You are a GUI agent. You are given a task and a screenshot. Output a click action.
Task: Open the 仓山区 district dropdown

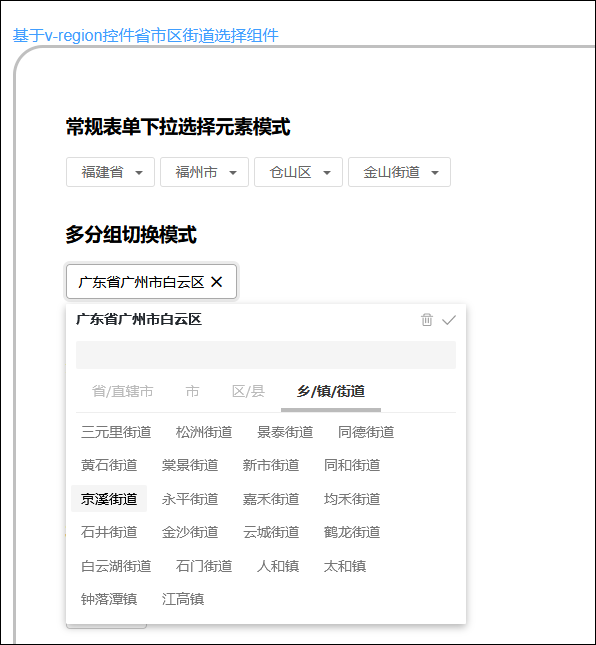coord(298,172)
